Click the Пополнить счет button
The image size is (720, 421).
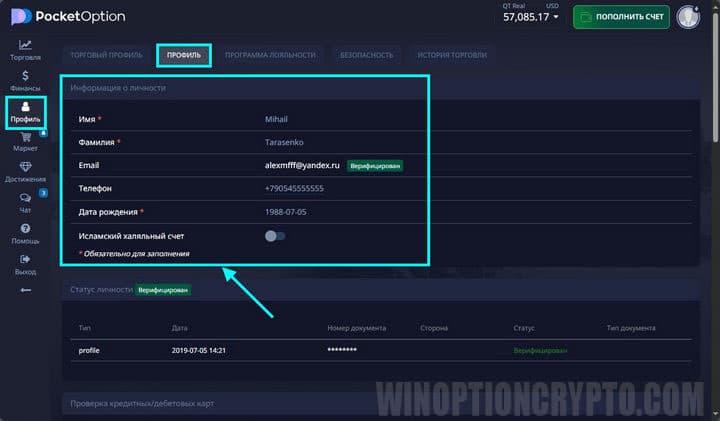(x=620, y=17)
